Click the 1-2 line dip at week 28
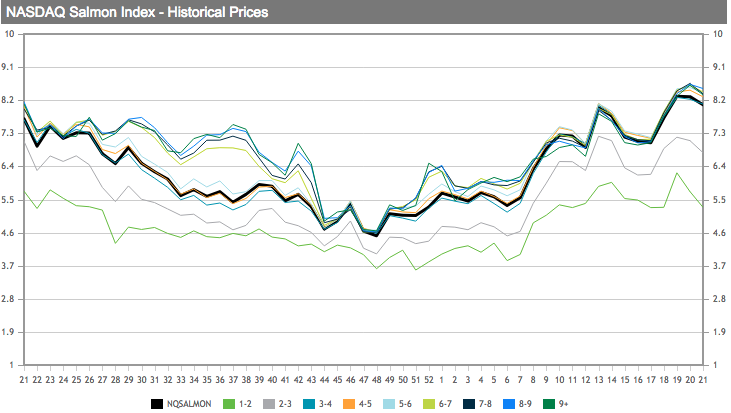Image resolution: width=731 pixels, height=413 pixels. tap(116, 243)
